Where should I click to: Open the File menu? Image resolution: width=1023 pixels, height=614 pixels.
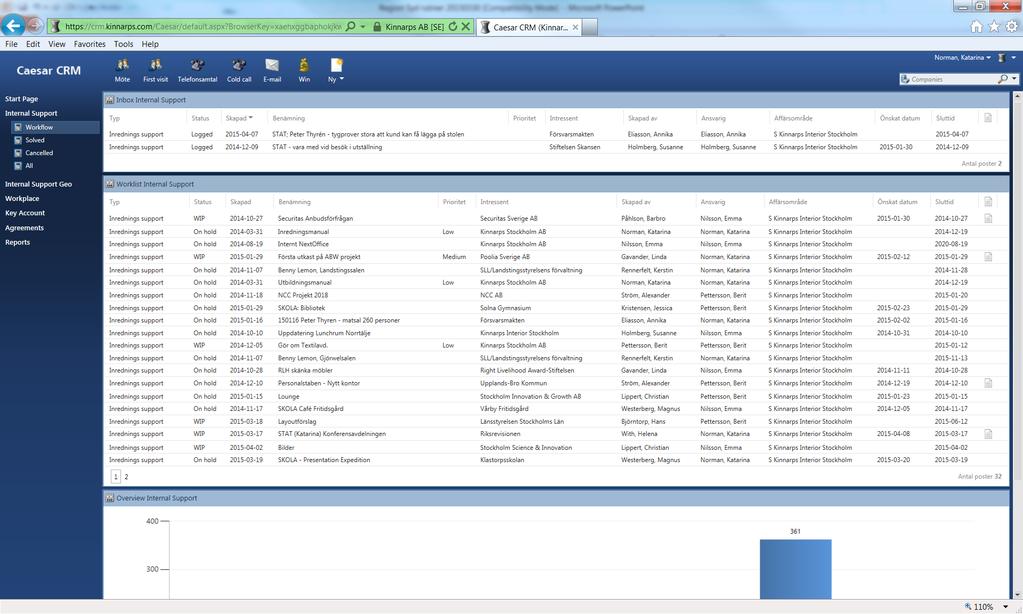11,44
